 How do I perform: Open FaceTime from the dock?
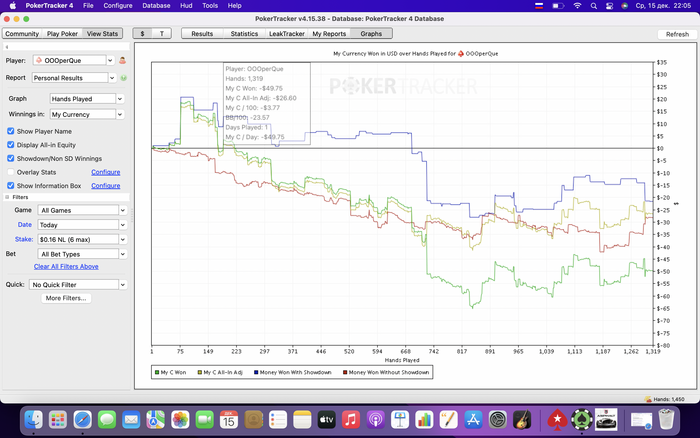click(x=204, y=420)
